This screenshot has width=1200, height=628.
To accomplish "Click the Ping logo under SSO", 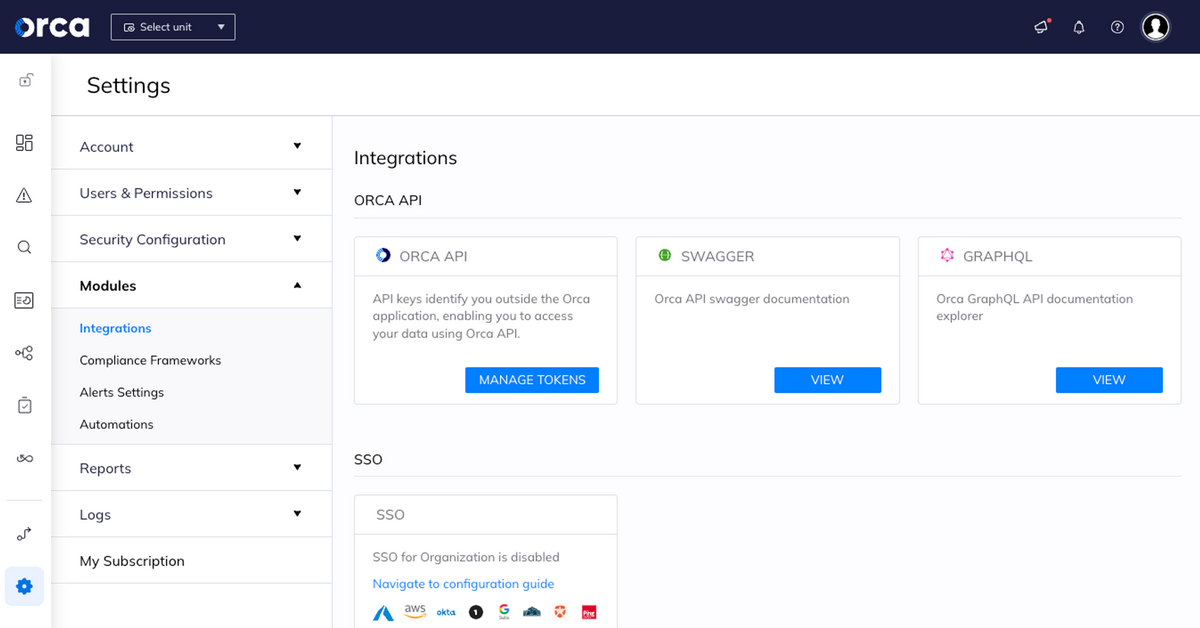I will 589,612.
